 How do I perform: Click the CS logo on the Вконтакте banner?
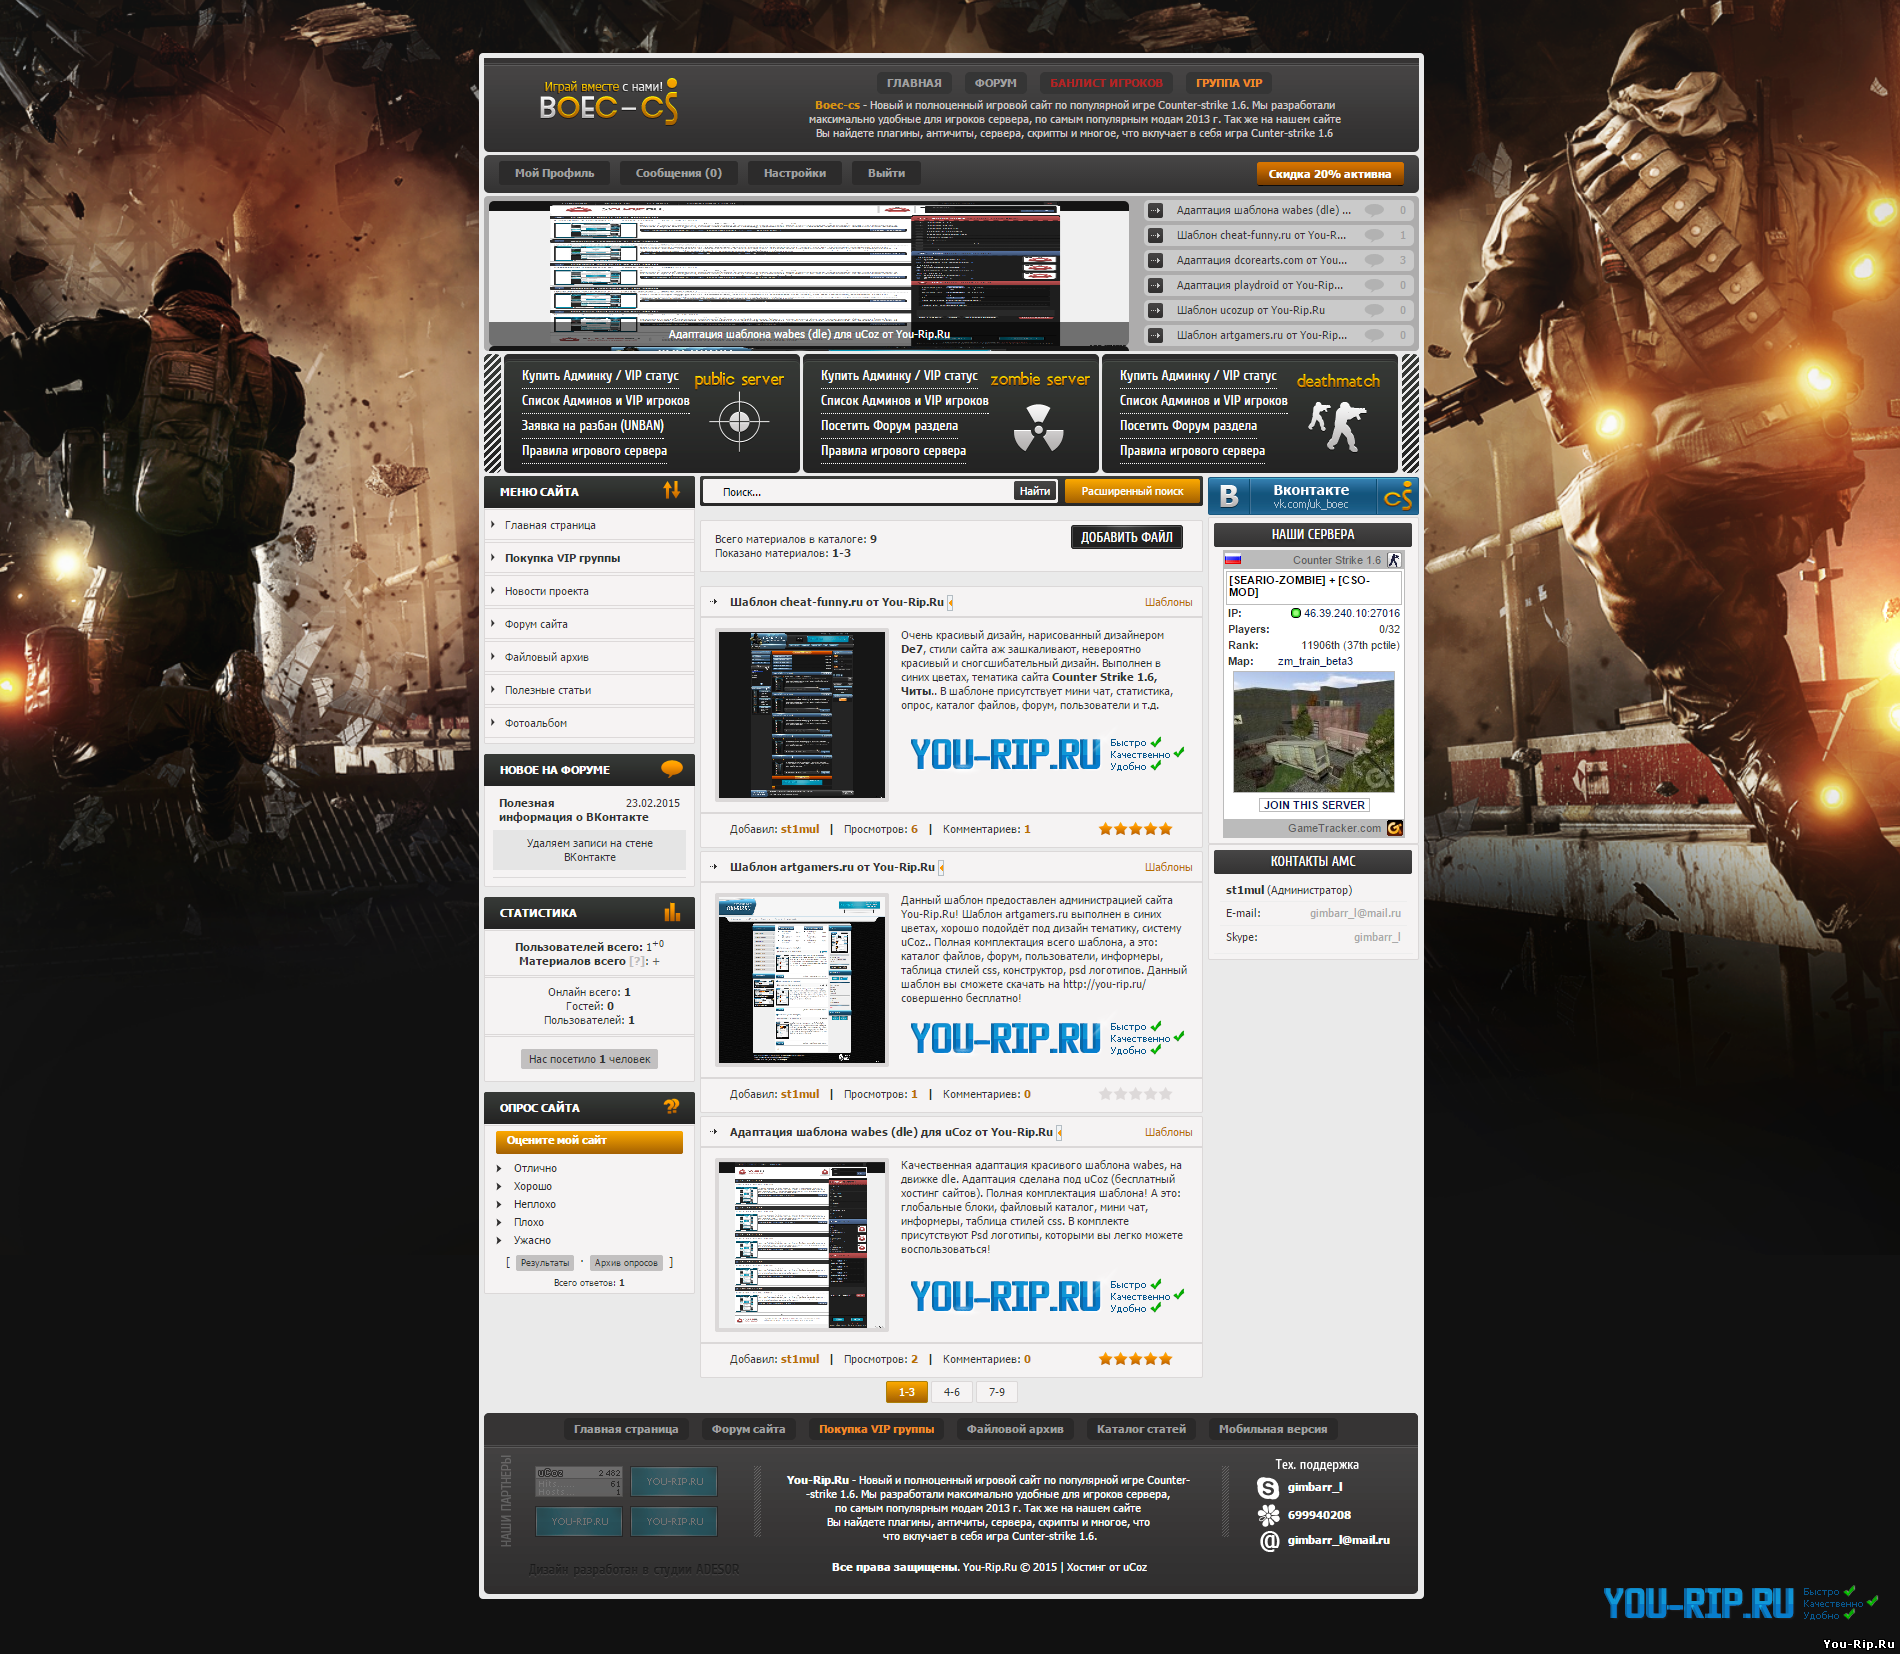(1398, 496)
